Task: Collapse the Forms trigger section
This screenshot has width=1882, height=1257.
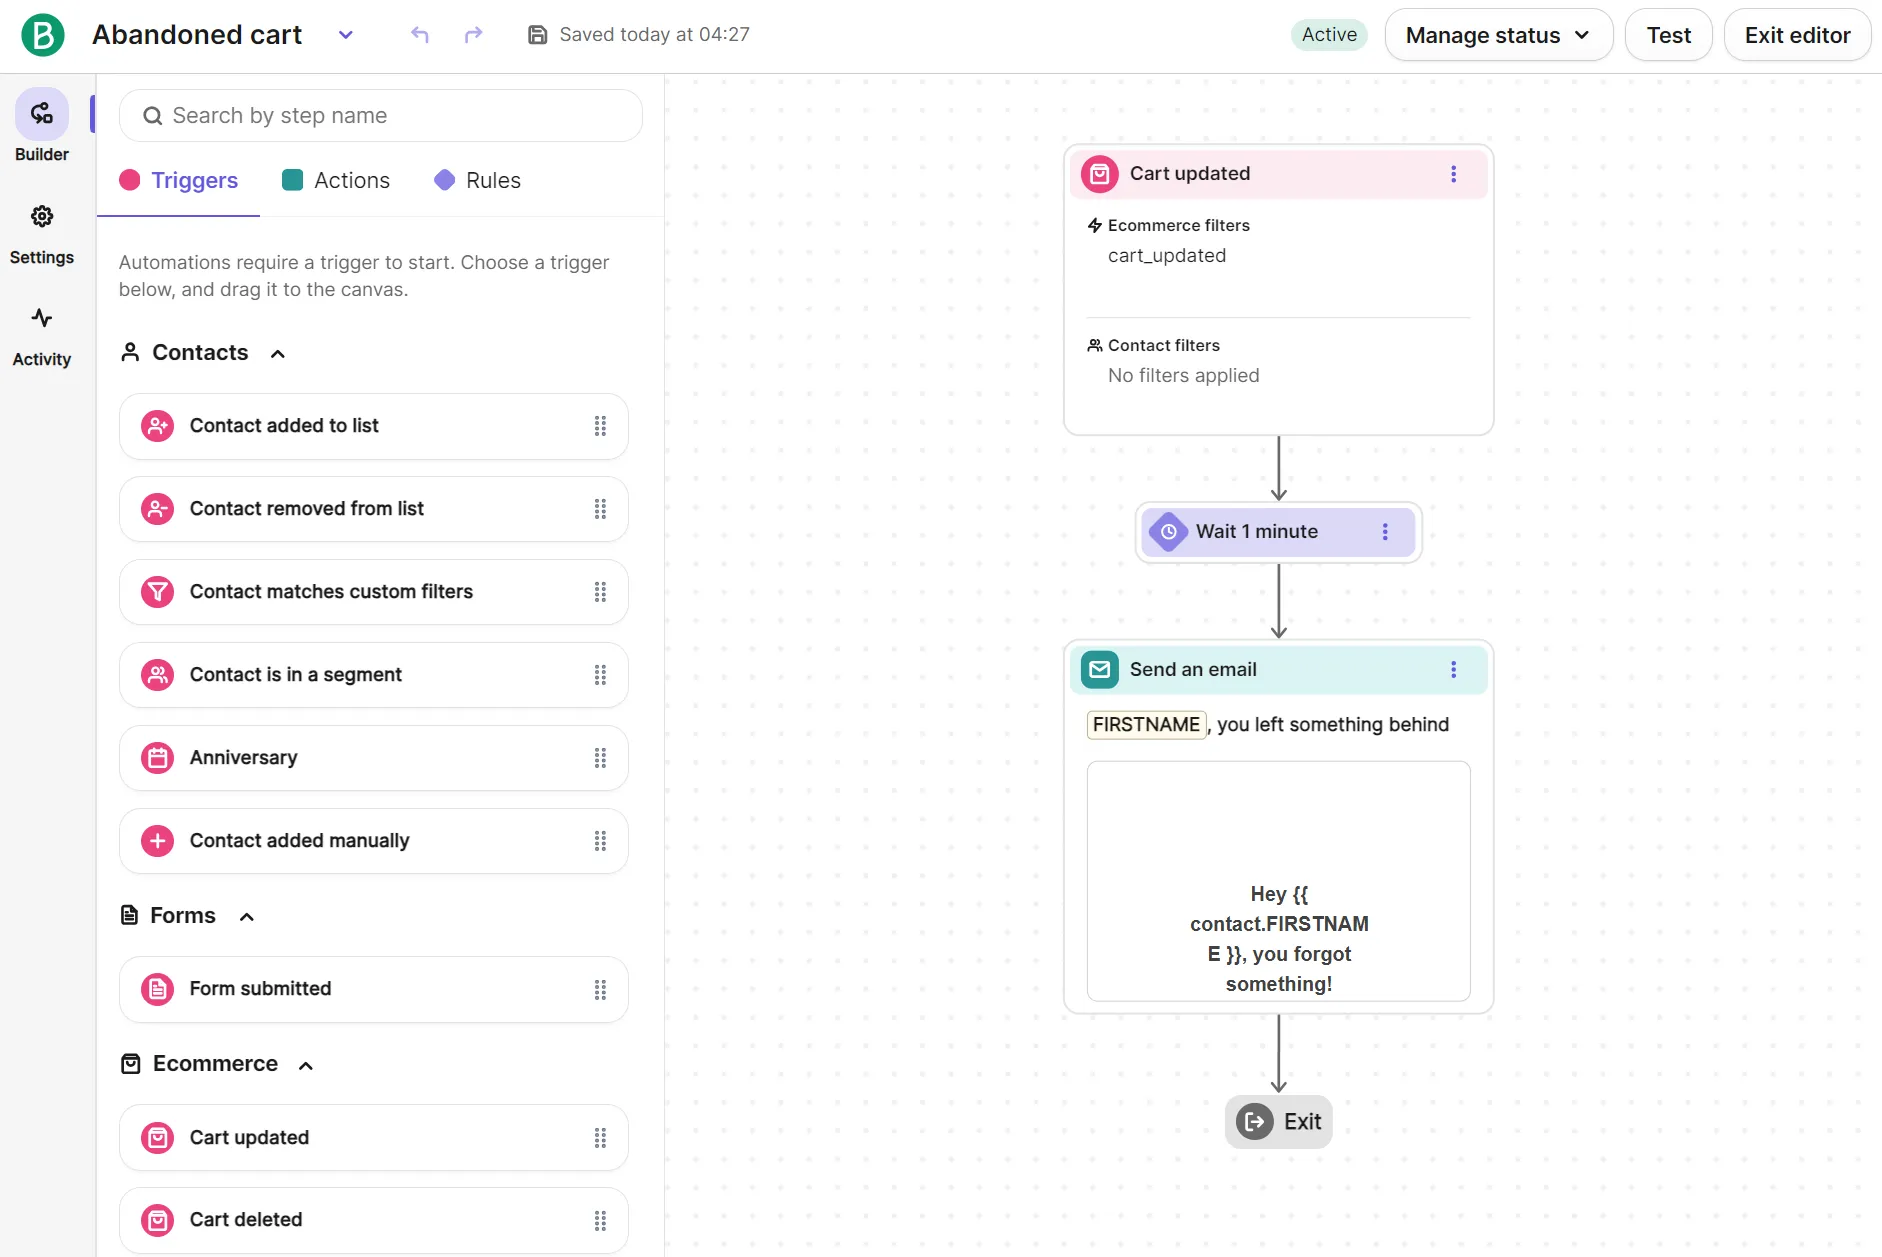Action: [247, 917]
